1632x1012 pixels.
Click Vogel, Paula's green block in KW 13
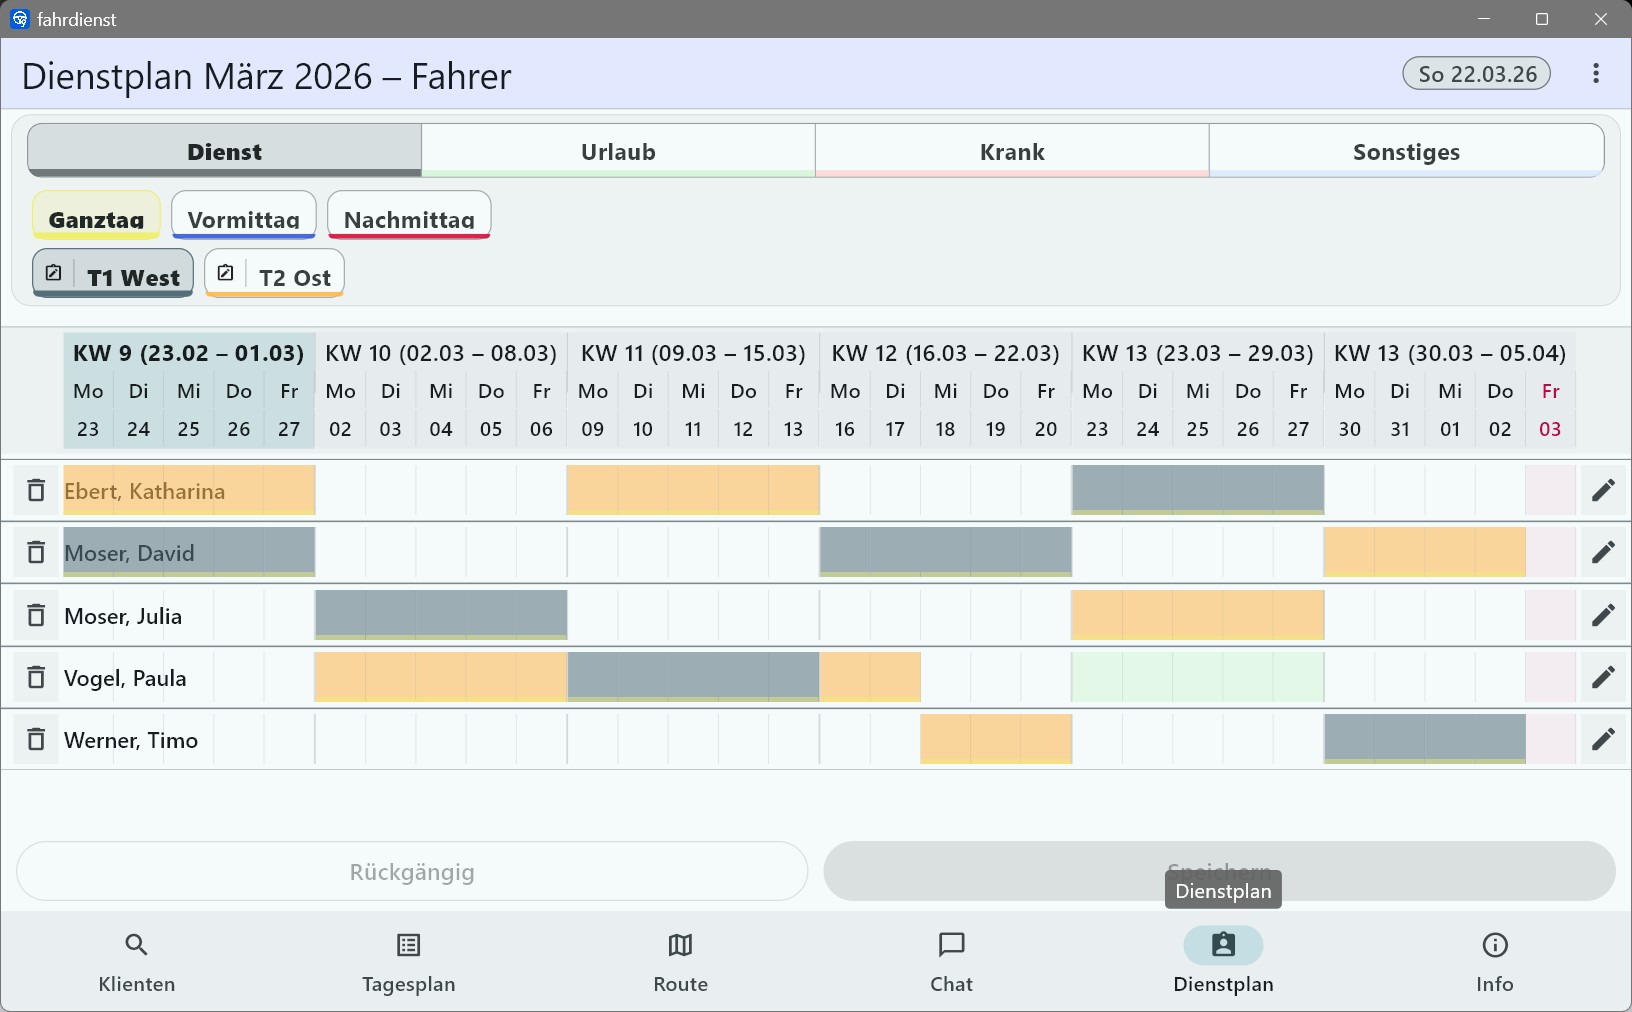point(1197,678)
